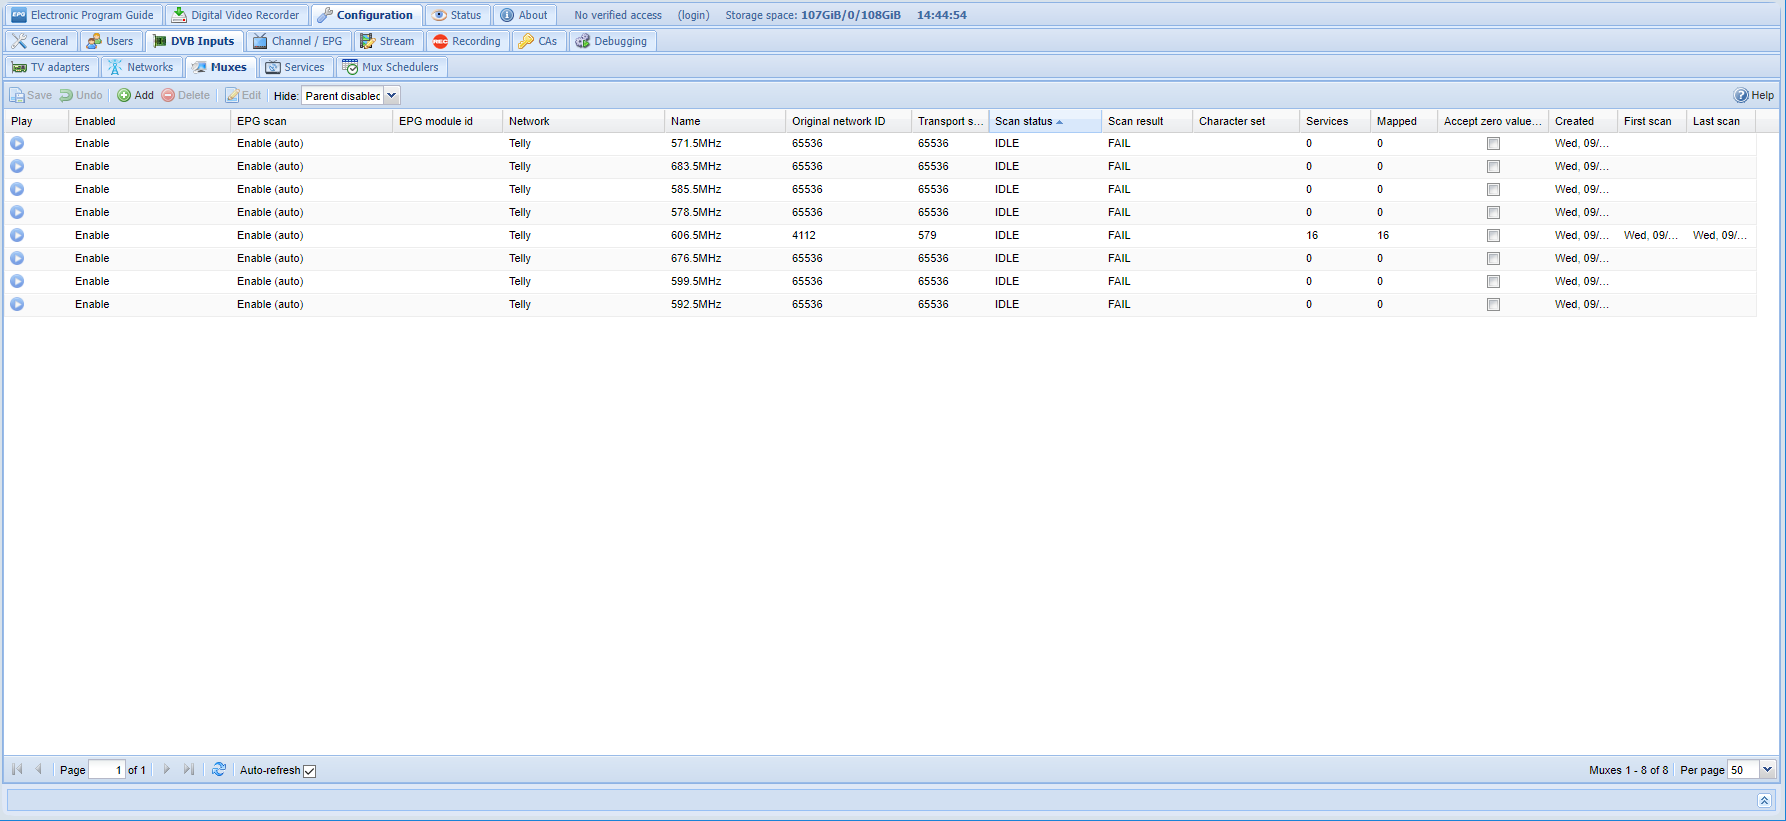Image resolution: width=1786 pixels, height=821 pixels.
Task: Go to first page icon
Action: click(x=17, y=770)
